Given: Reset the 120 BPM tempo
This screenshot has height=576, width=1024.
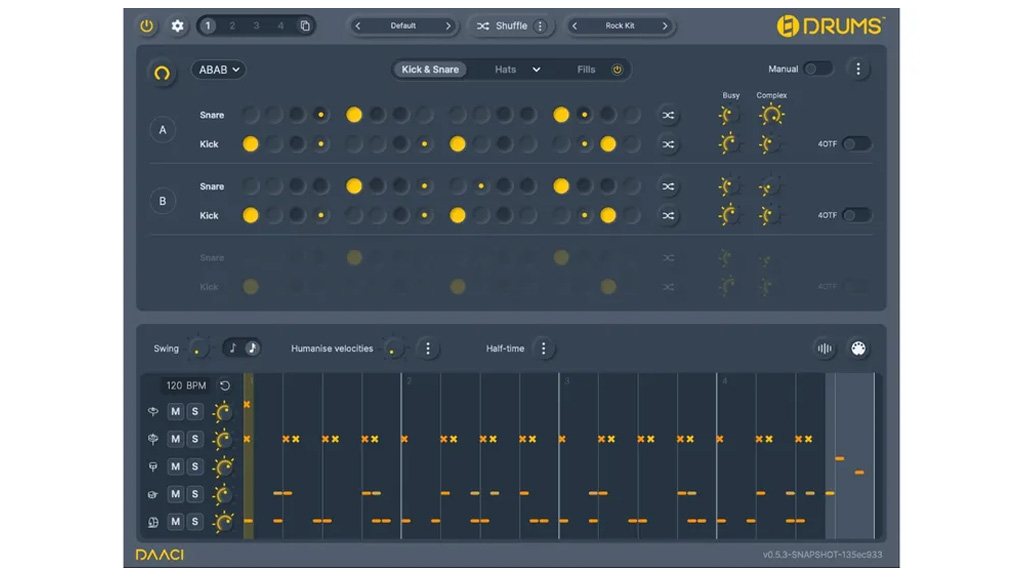Looking at the screenshot, I should tap(225, 385).
